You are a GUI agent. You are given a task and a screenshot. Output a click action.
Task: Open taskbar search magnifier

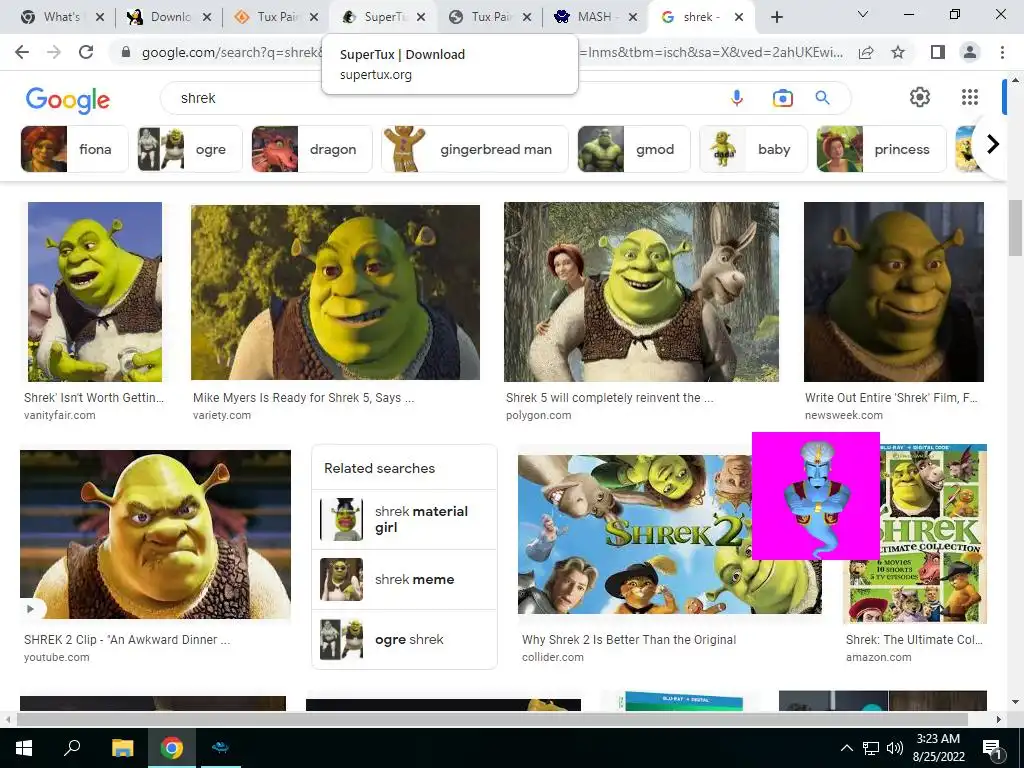pos(72,747)
